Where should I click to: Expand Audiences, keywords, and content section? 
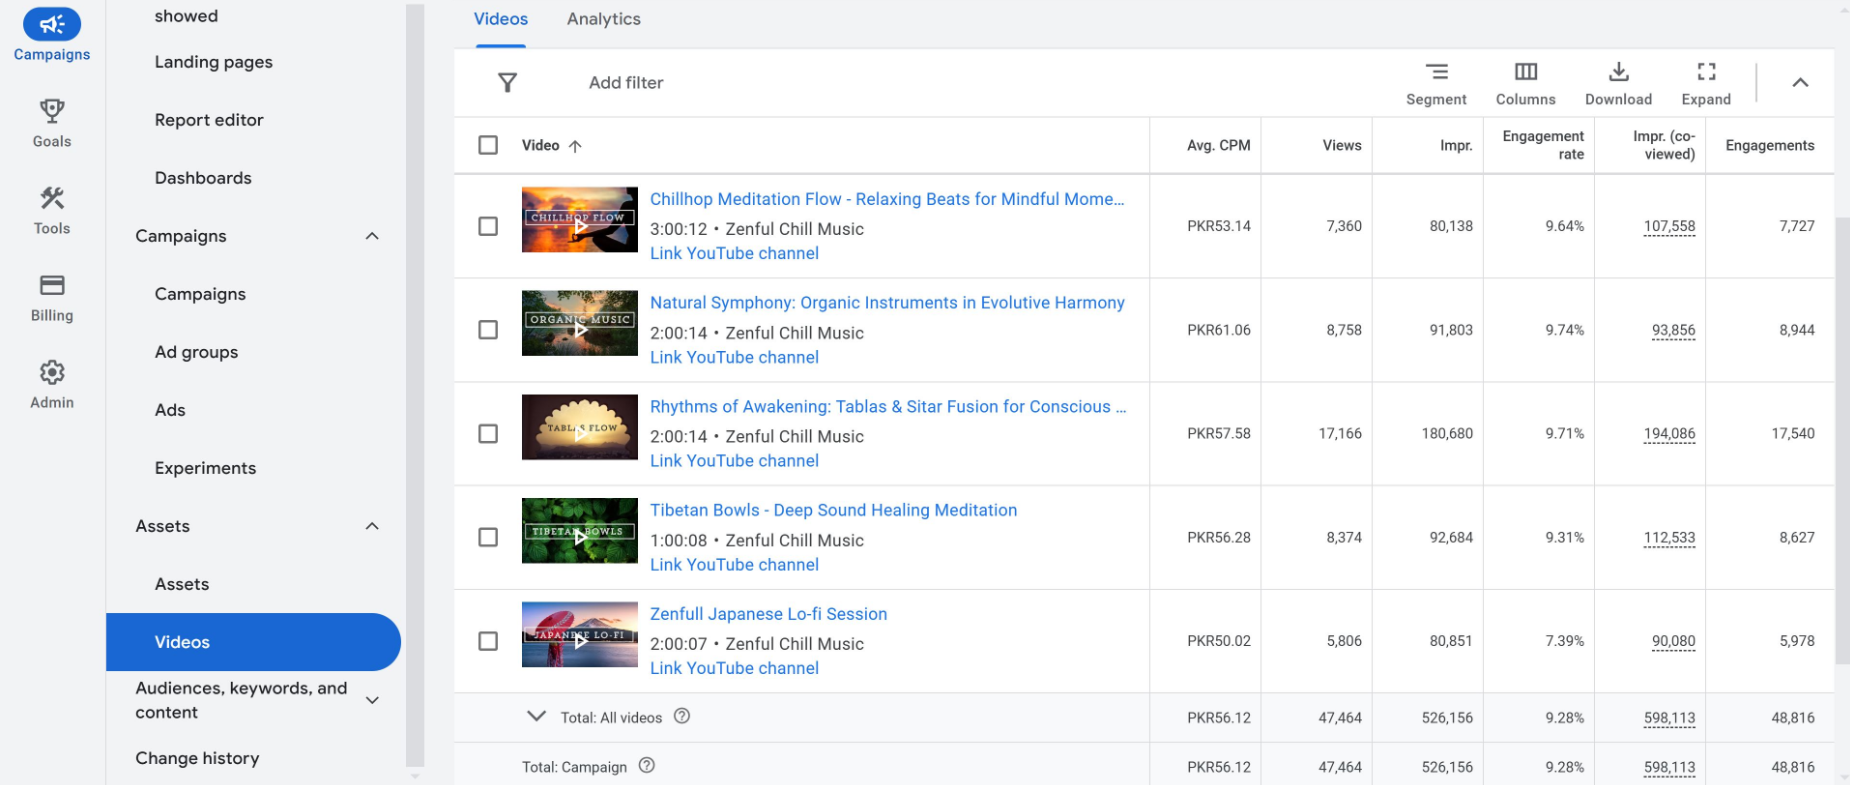372,700
